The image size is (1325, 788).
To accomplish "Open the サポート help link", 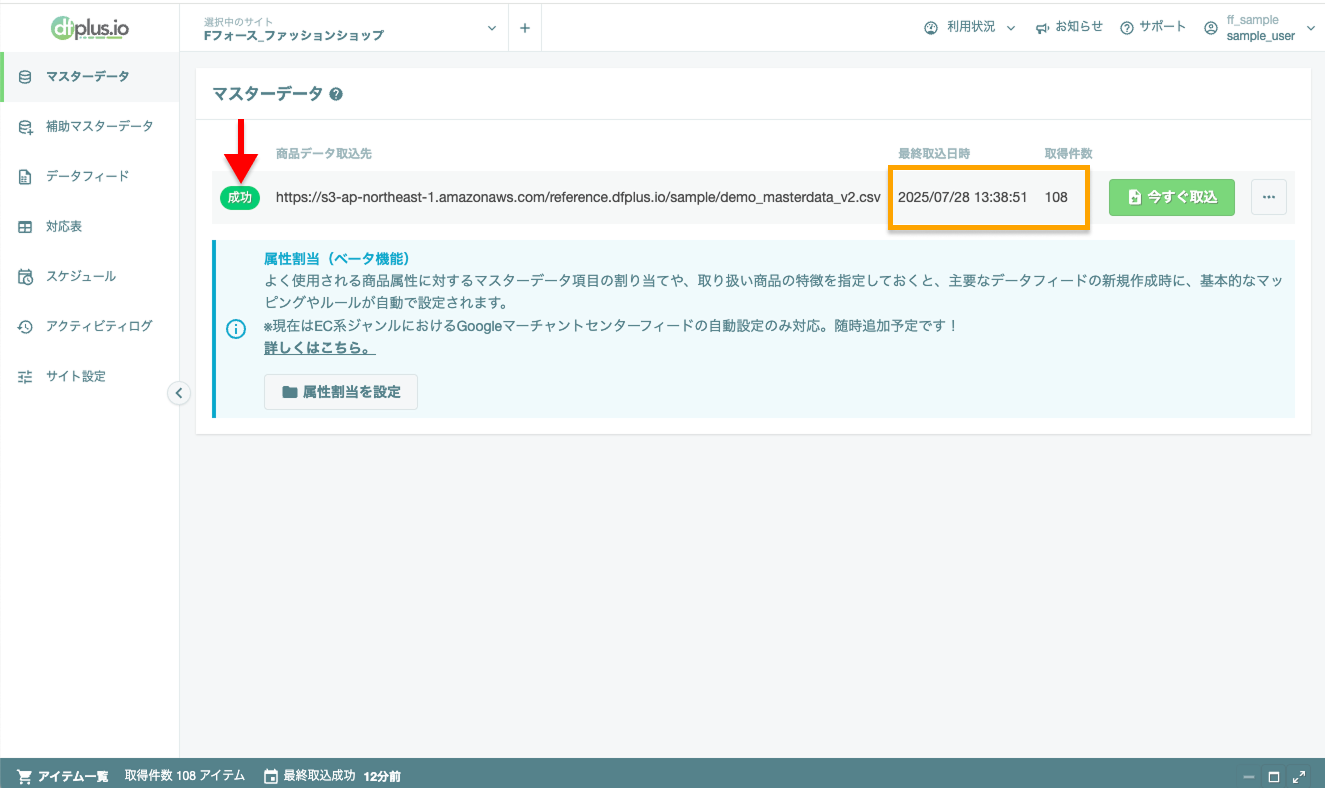I will (1153, 27).
